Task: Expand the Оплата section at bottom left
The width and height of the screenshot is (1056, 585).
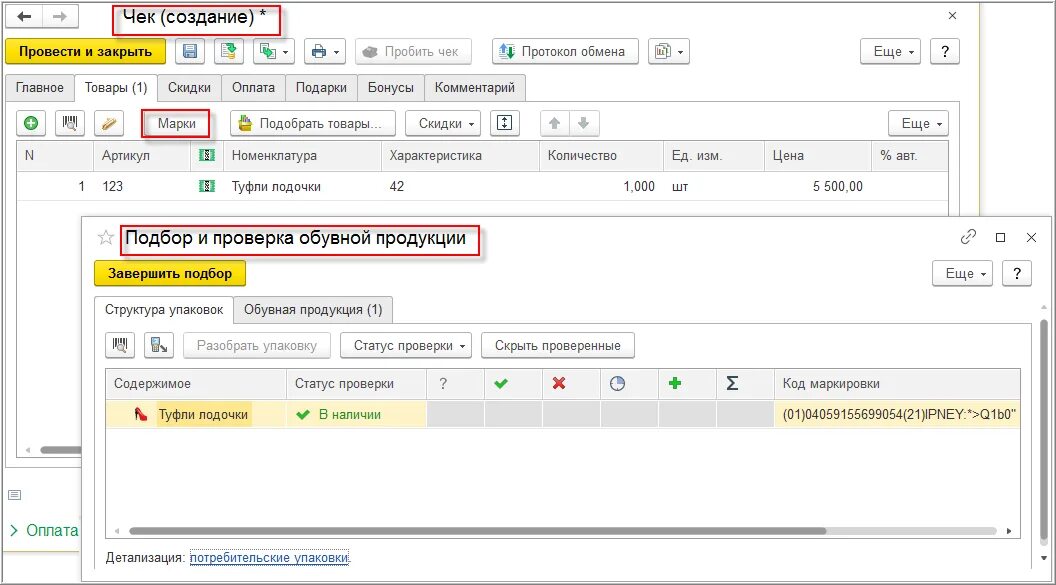Action: (x=44, y=530)
